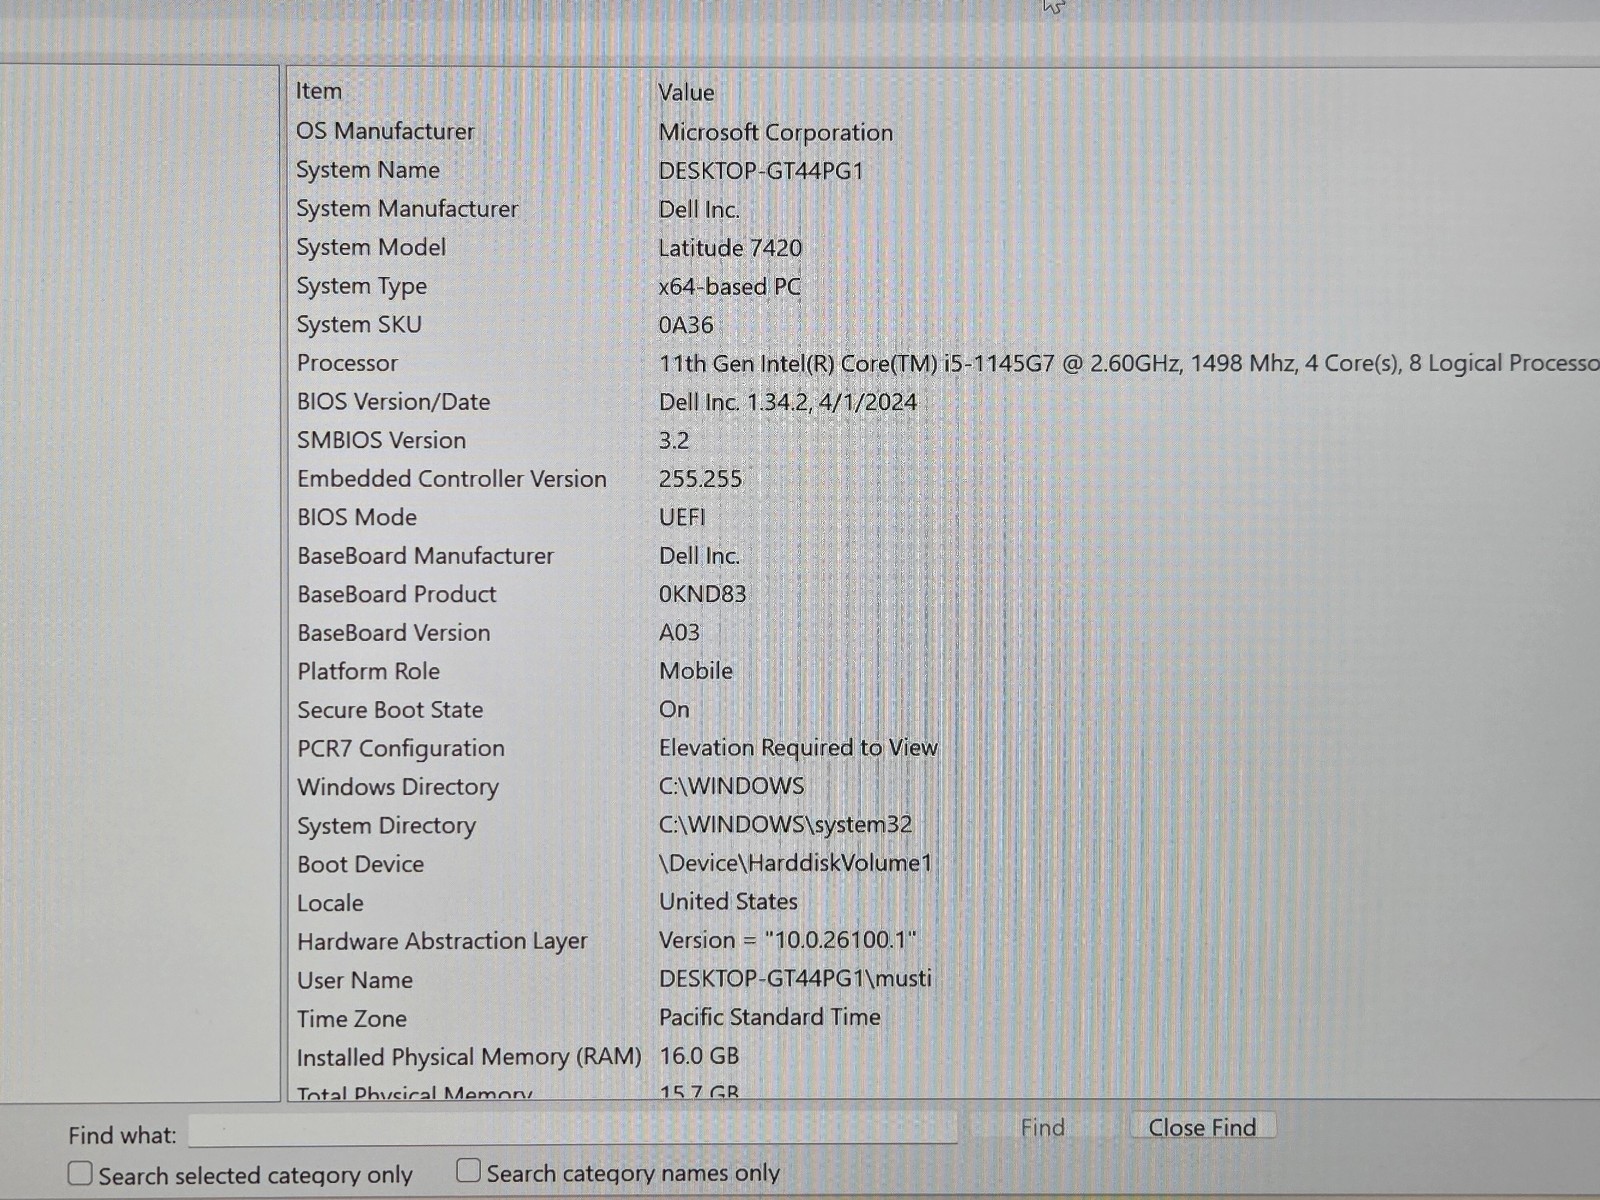Select the System SKU row label
The width and height of the screenshot is (1600, 1200).
[x=359, y=324]
